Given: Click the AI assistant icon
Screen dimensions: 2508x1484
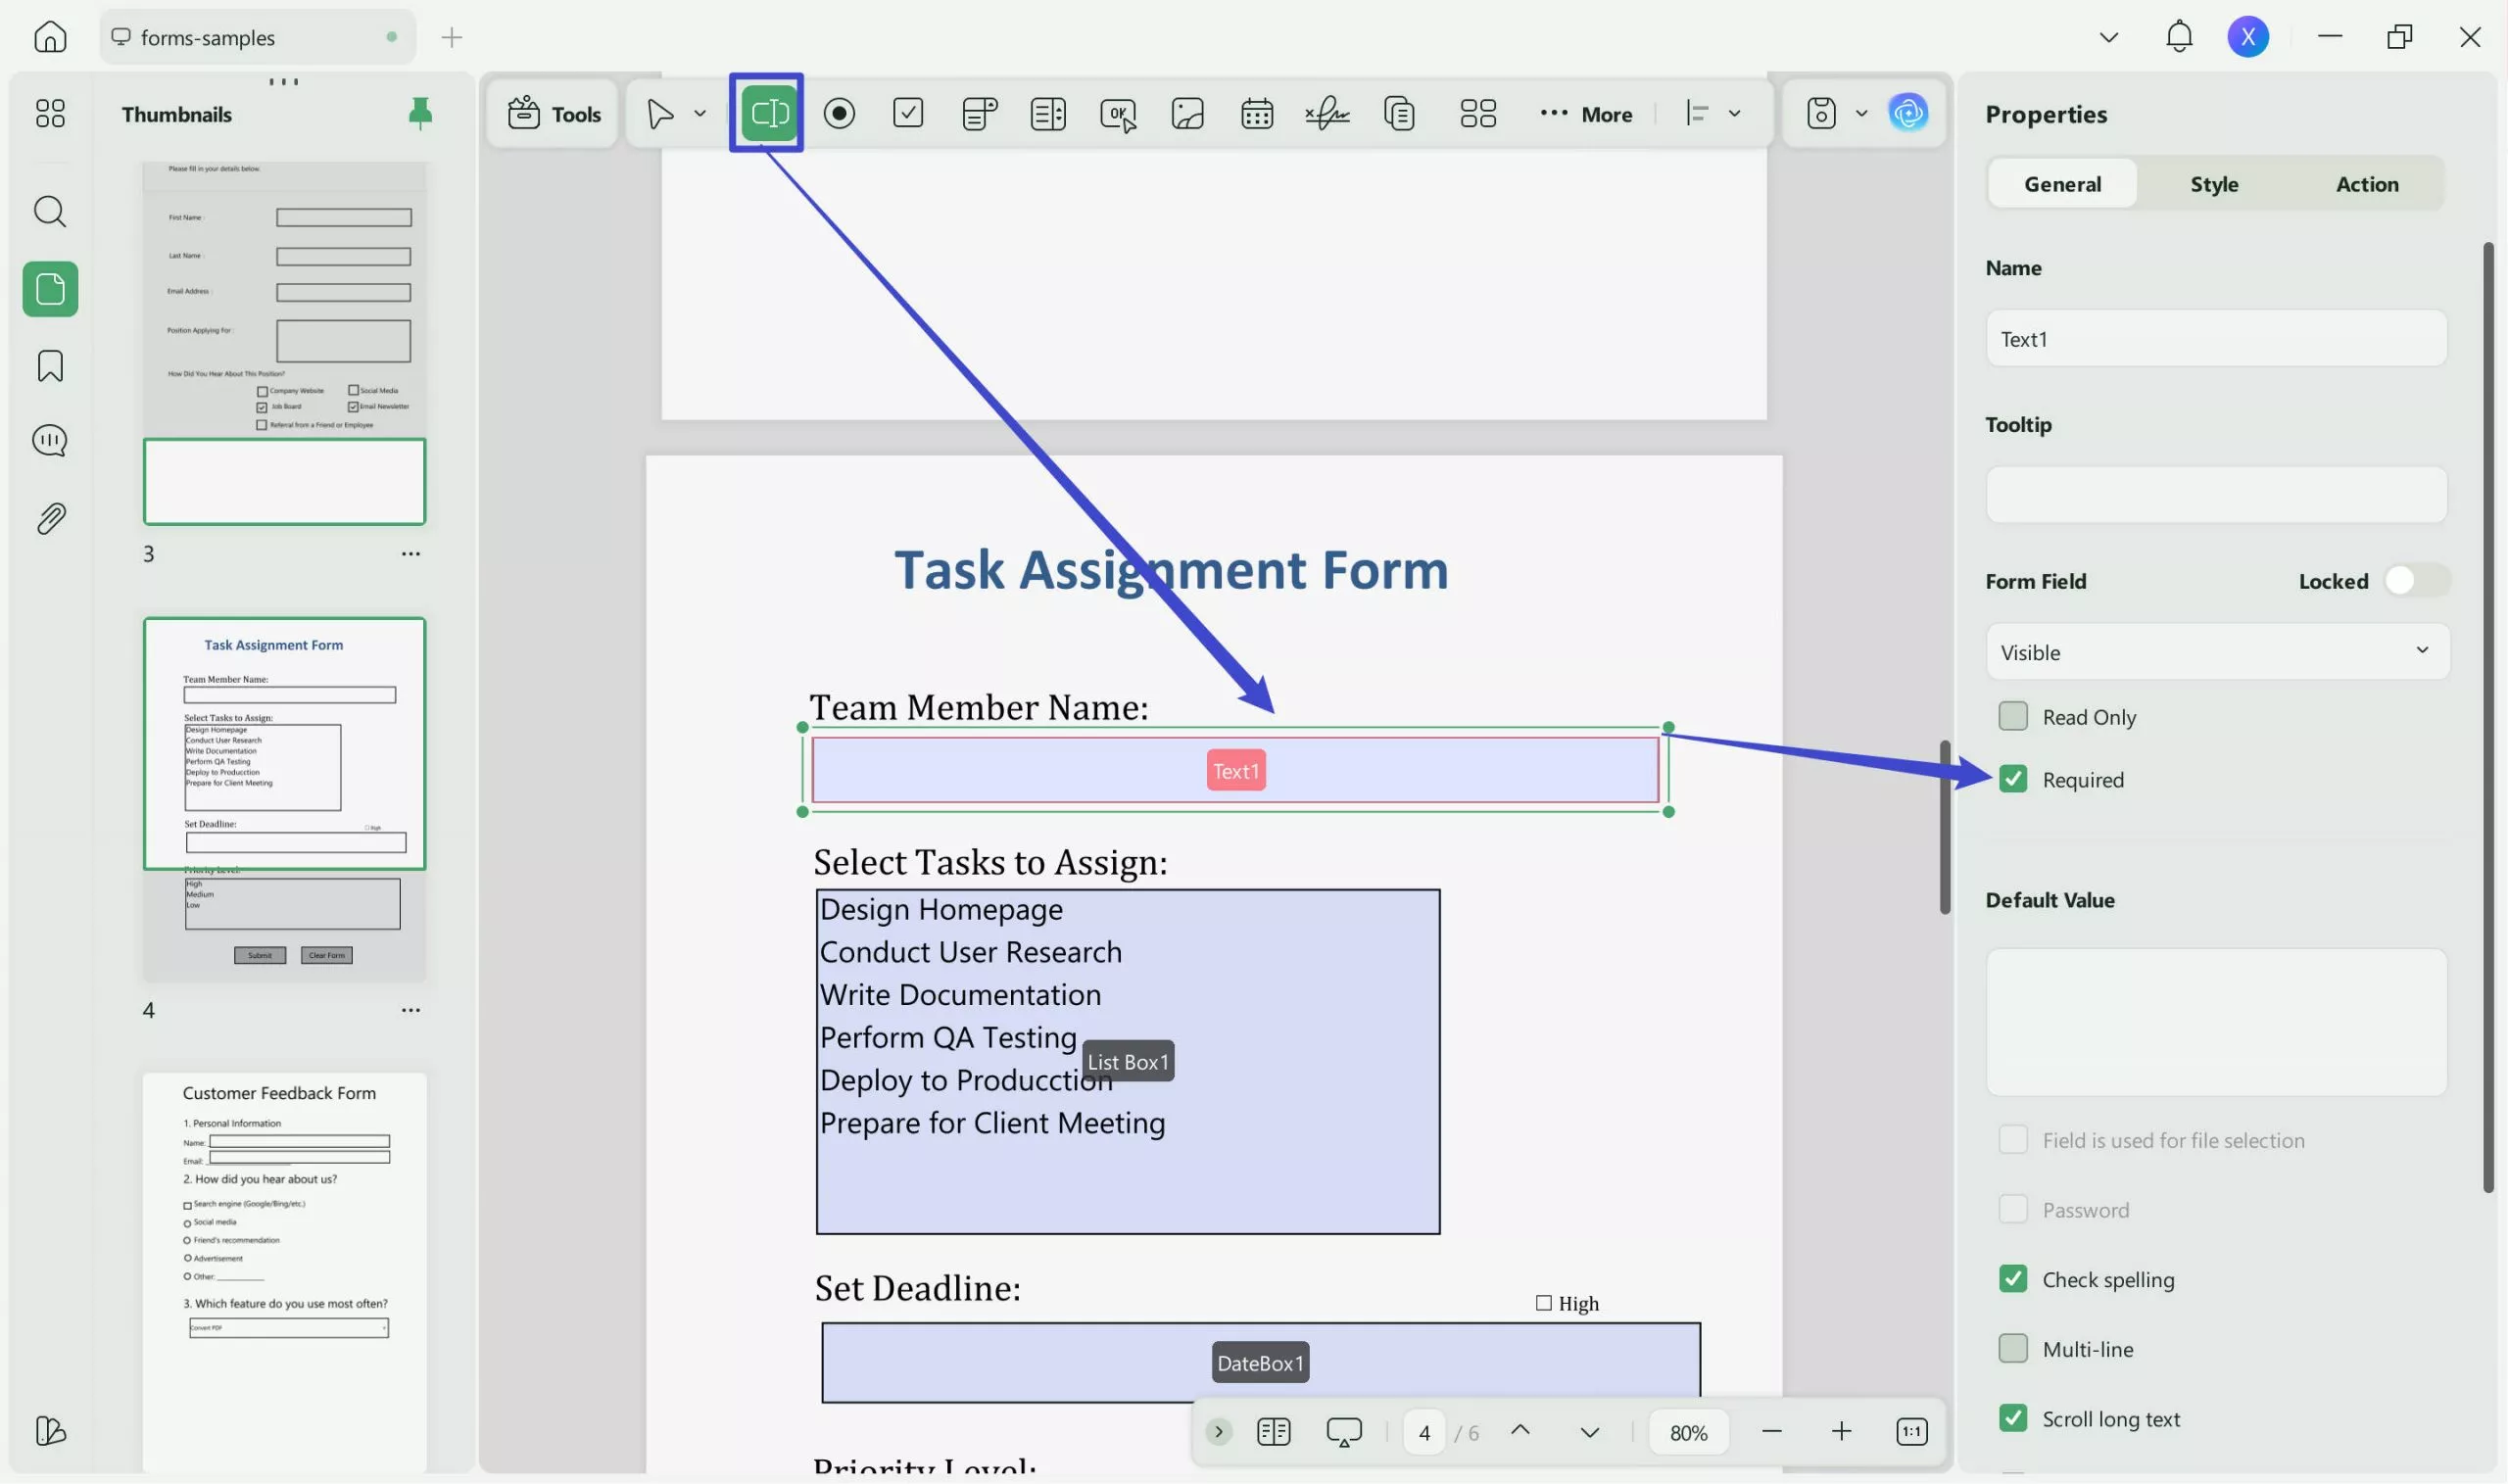Looking at the screenshot, I should coord(1907,113).
